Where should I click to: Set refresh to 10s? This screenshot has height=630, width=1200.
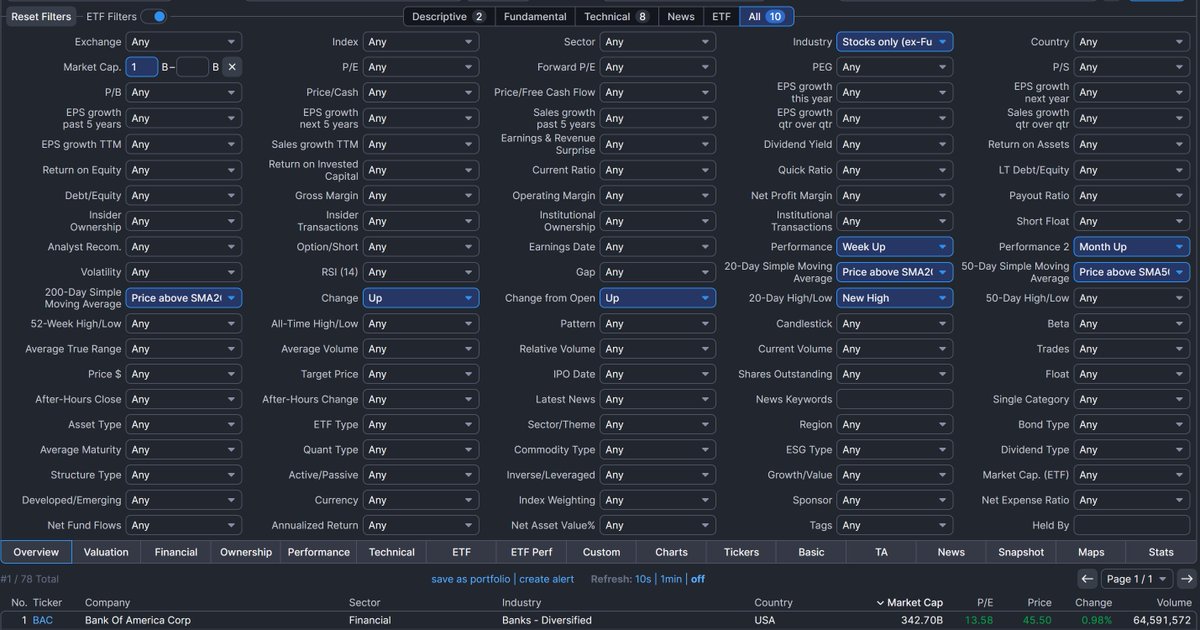point(644,579)
